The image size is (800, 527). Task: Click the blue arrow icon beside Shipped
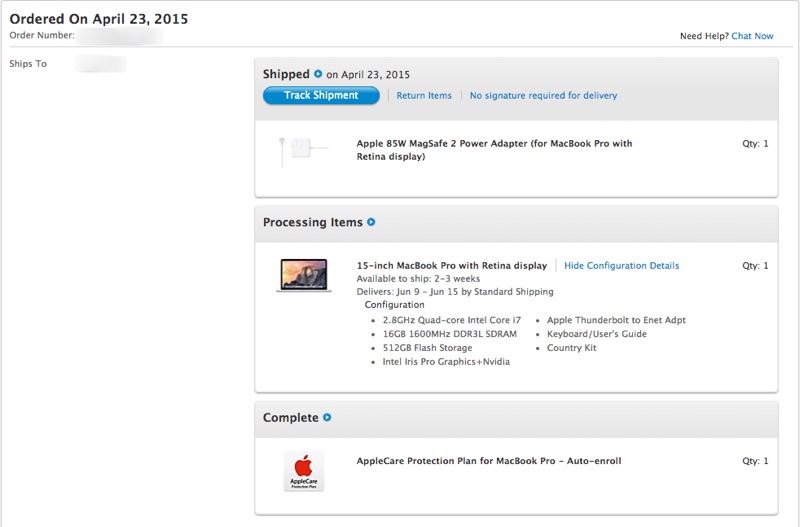(318, 74)
